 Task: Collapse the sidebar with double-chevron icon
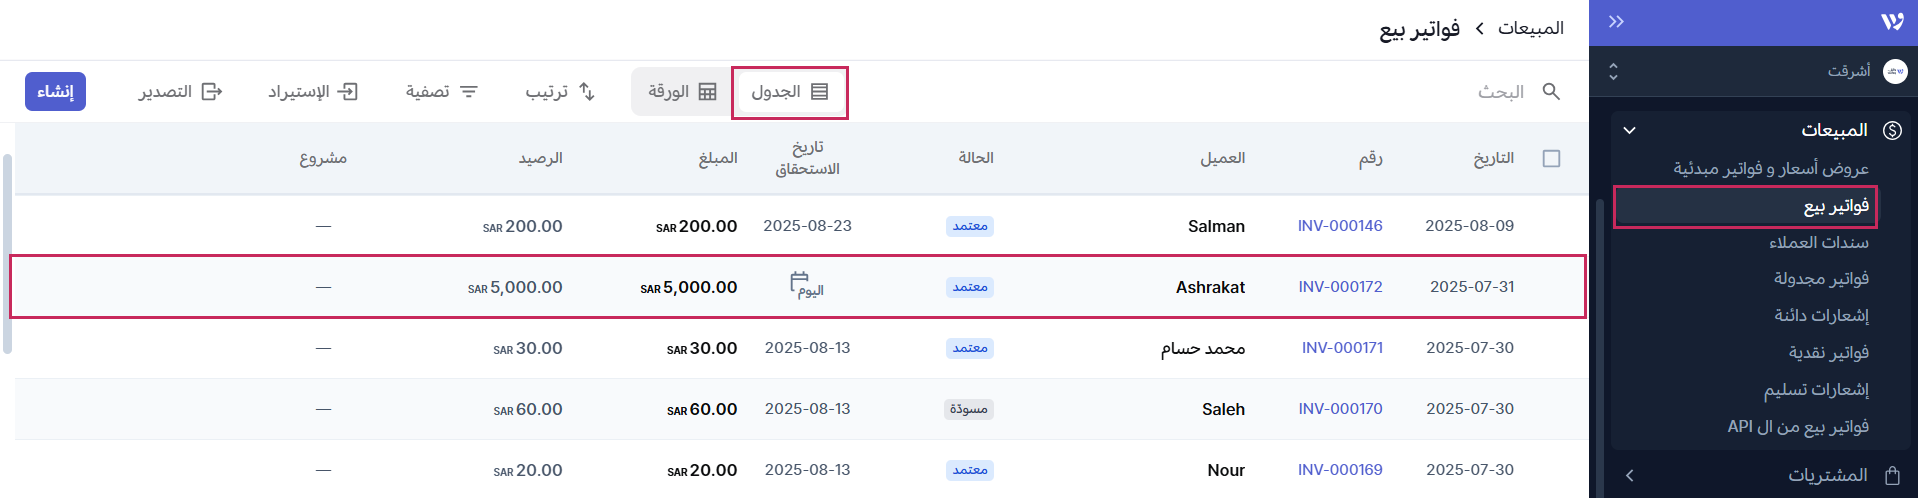point(1616,22)
